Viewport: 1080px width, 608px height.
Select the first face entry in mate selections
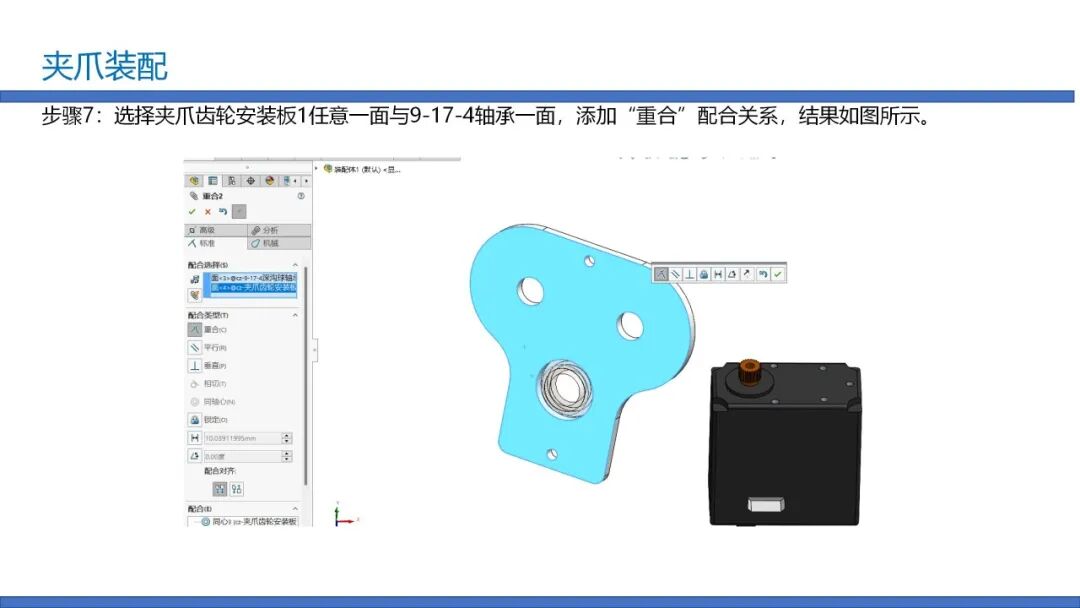point(253,277)
